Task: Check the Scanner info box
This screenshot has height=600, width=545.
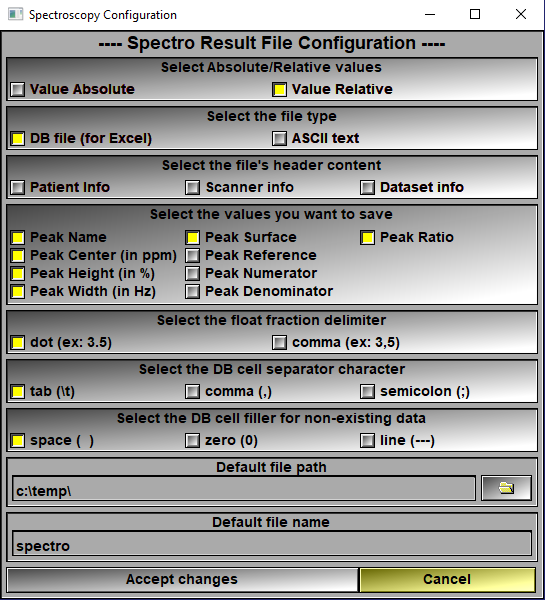Action: [x=193, y=188]
